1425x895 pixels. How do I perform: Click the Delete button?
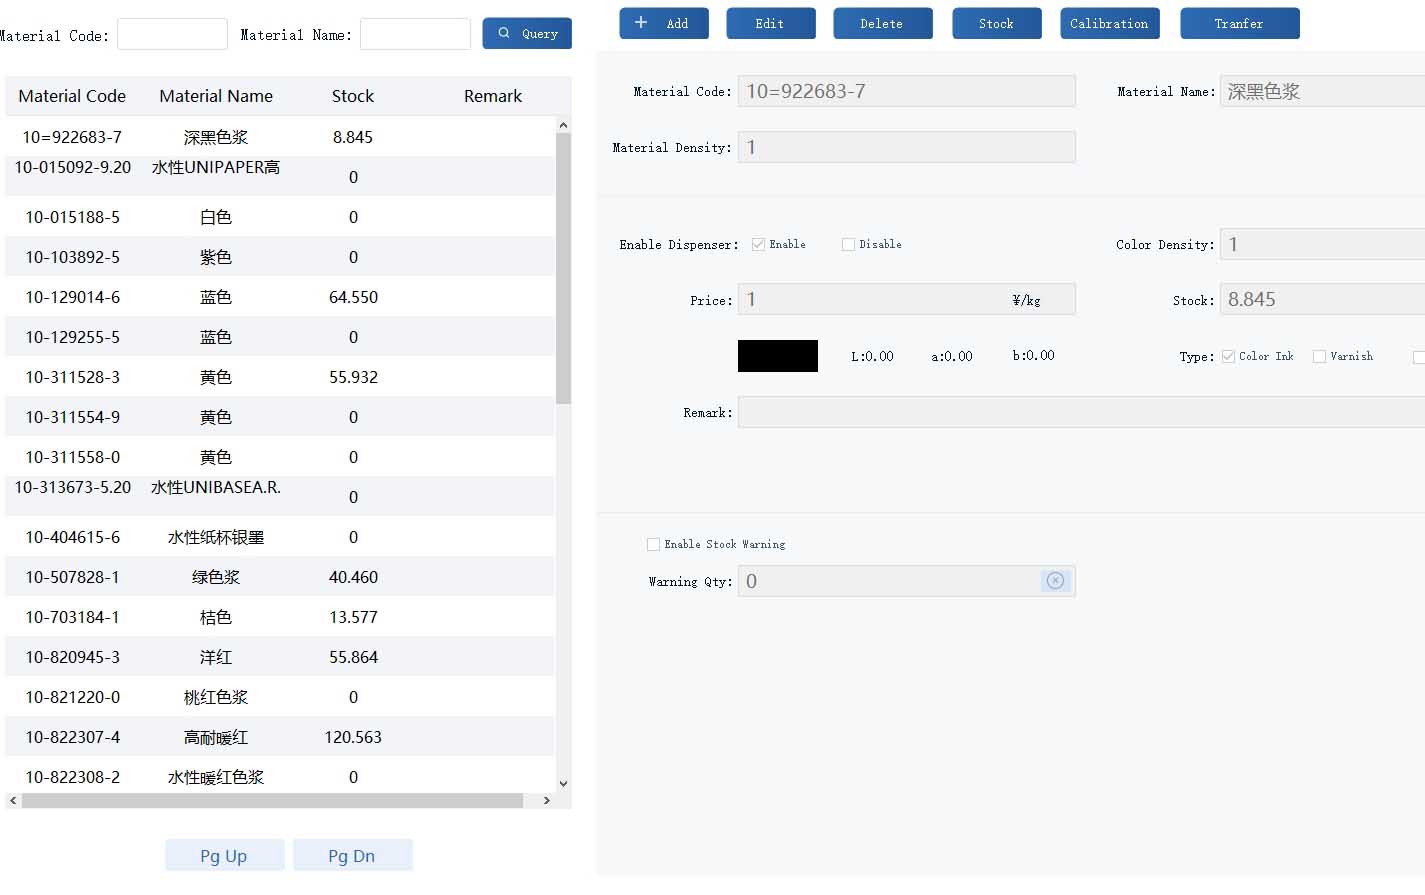(883, 23)
